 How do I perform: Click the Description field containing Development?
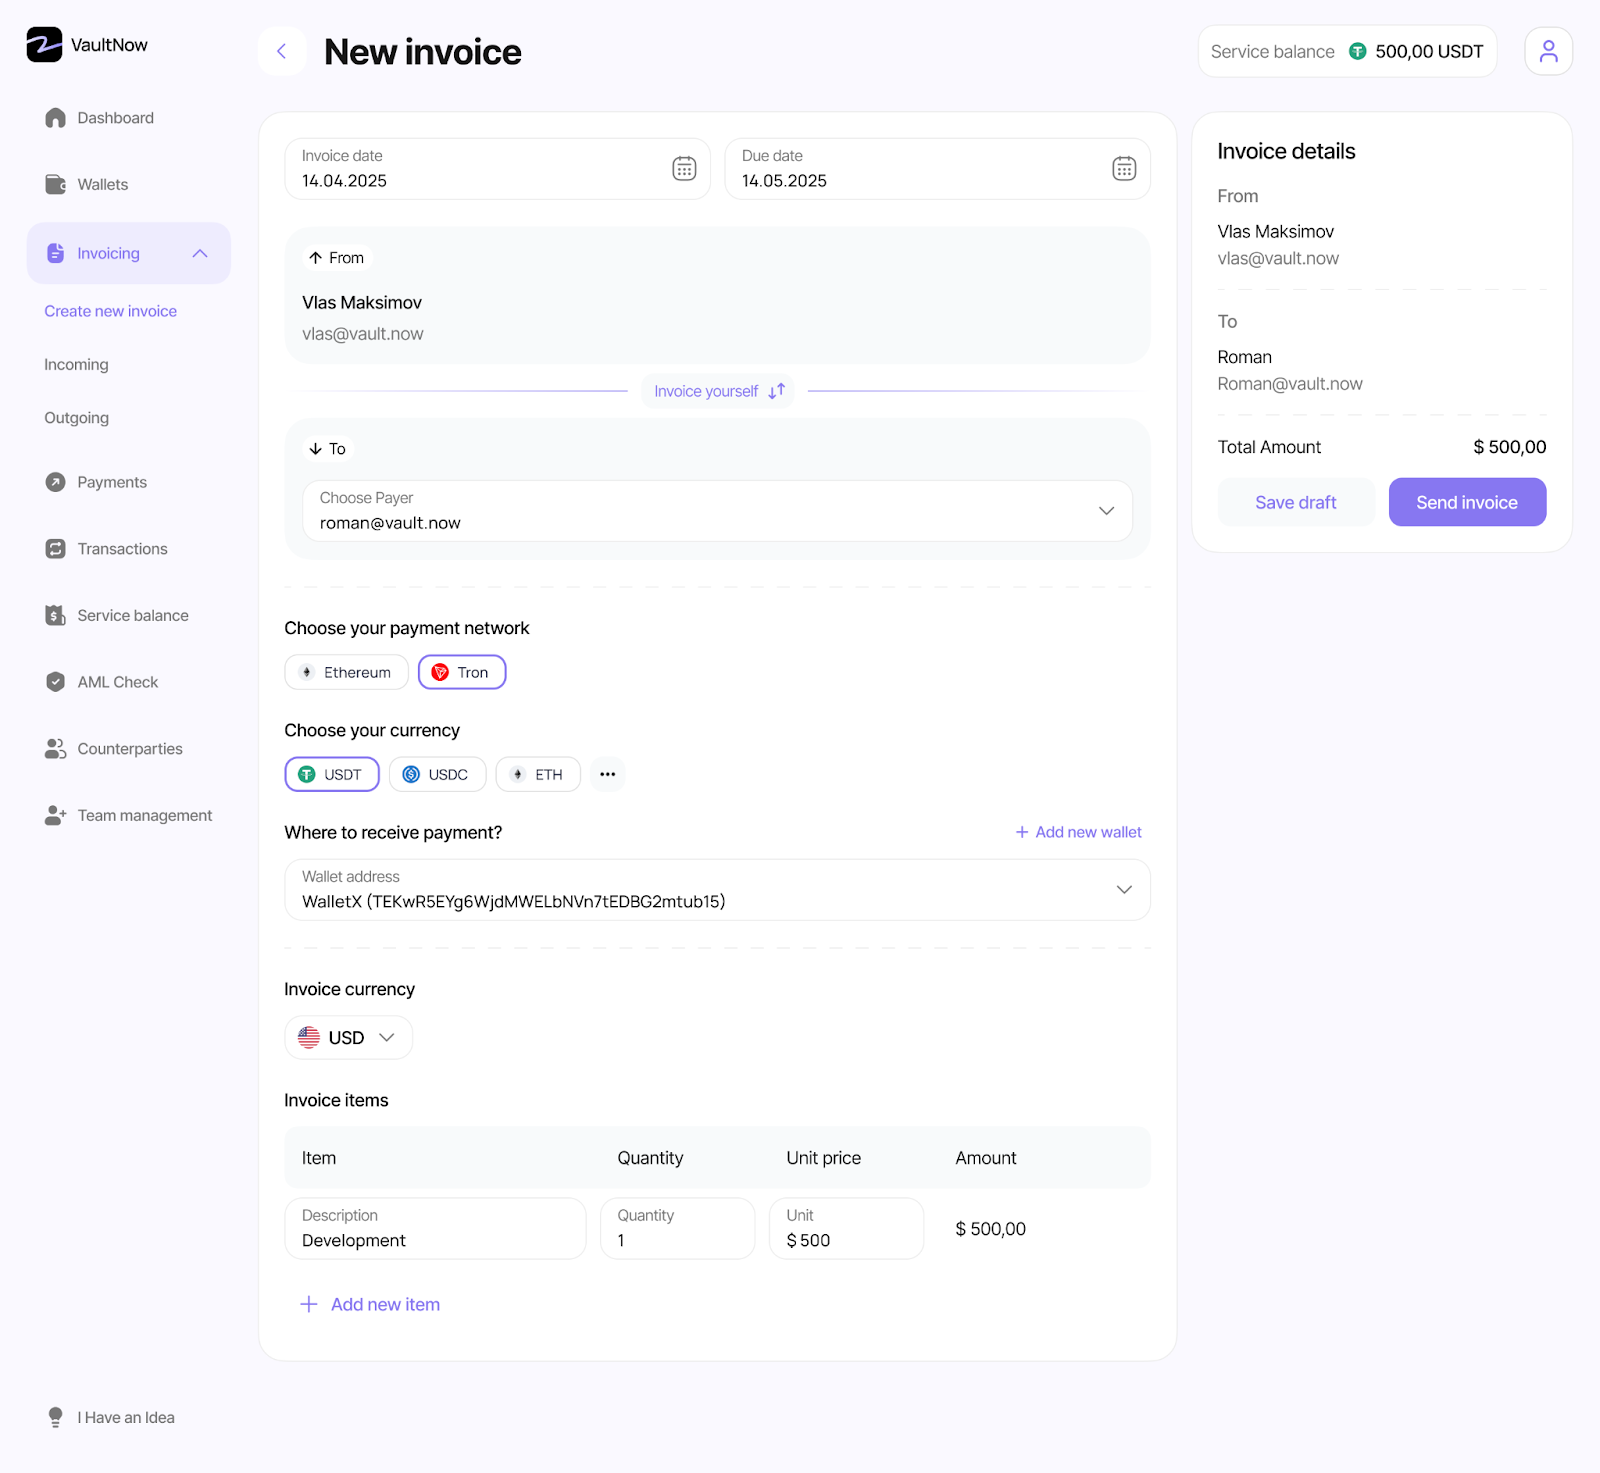tap(435, 1229)
